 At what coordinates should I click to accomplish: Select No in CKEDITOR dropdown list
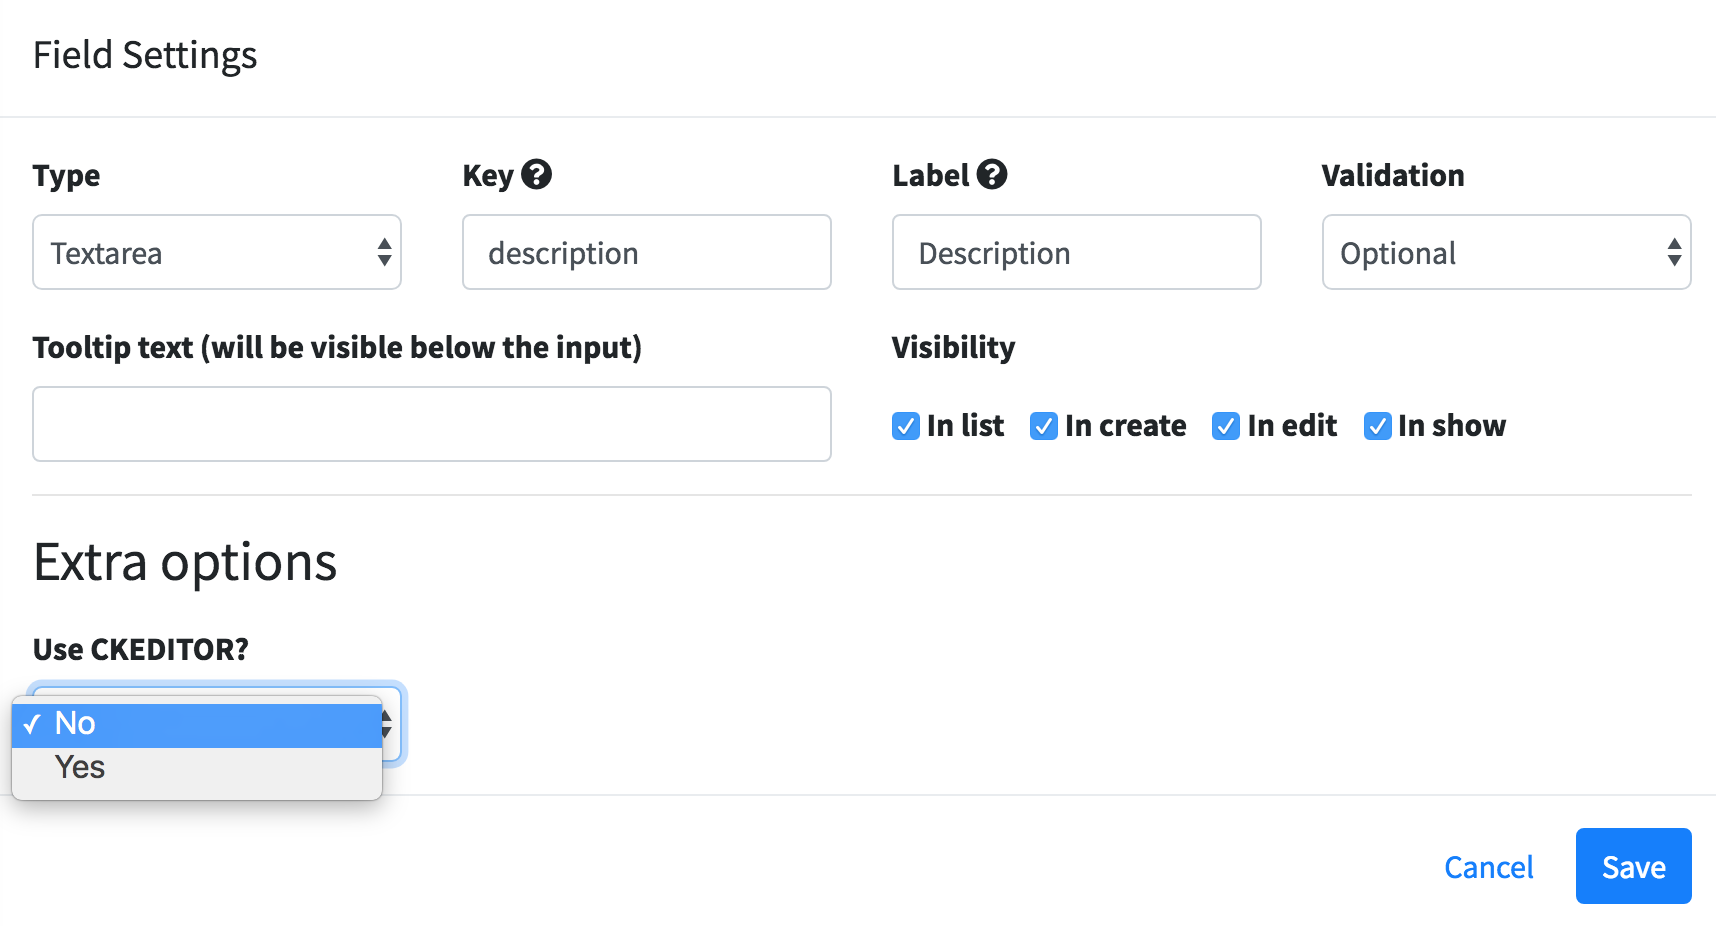point(197,724)
